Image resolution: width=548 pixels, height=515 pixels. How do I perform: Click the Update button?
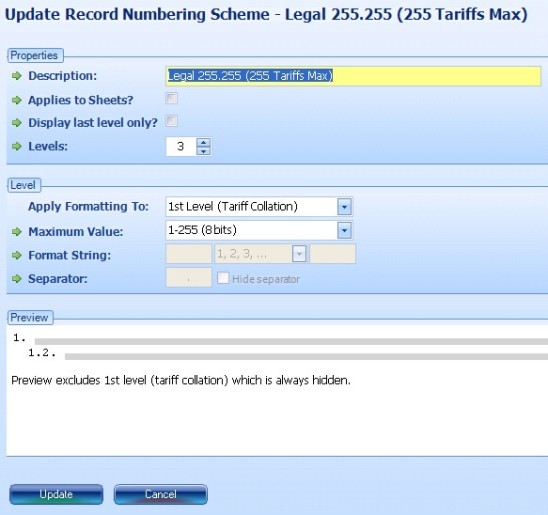point(56,494)
